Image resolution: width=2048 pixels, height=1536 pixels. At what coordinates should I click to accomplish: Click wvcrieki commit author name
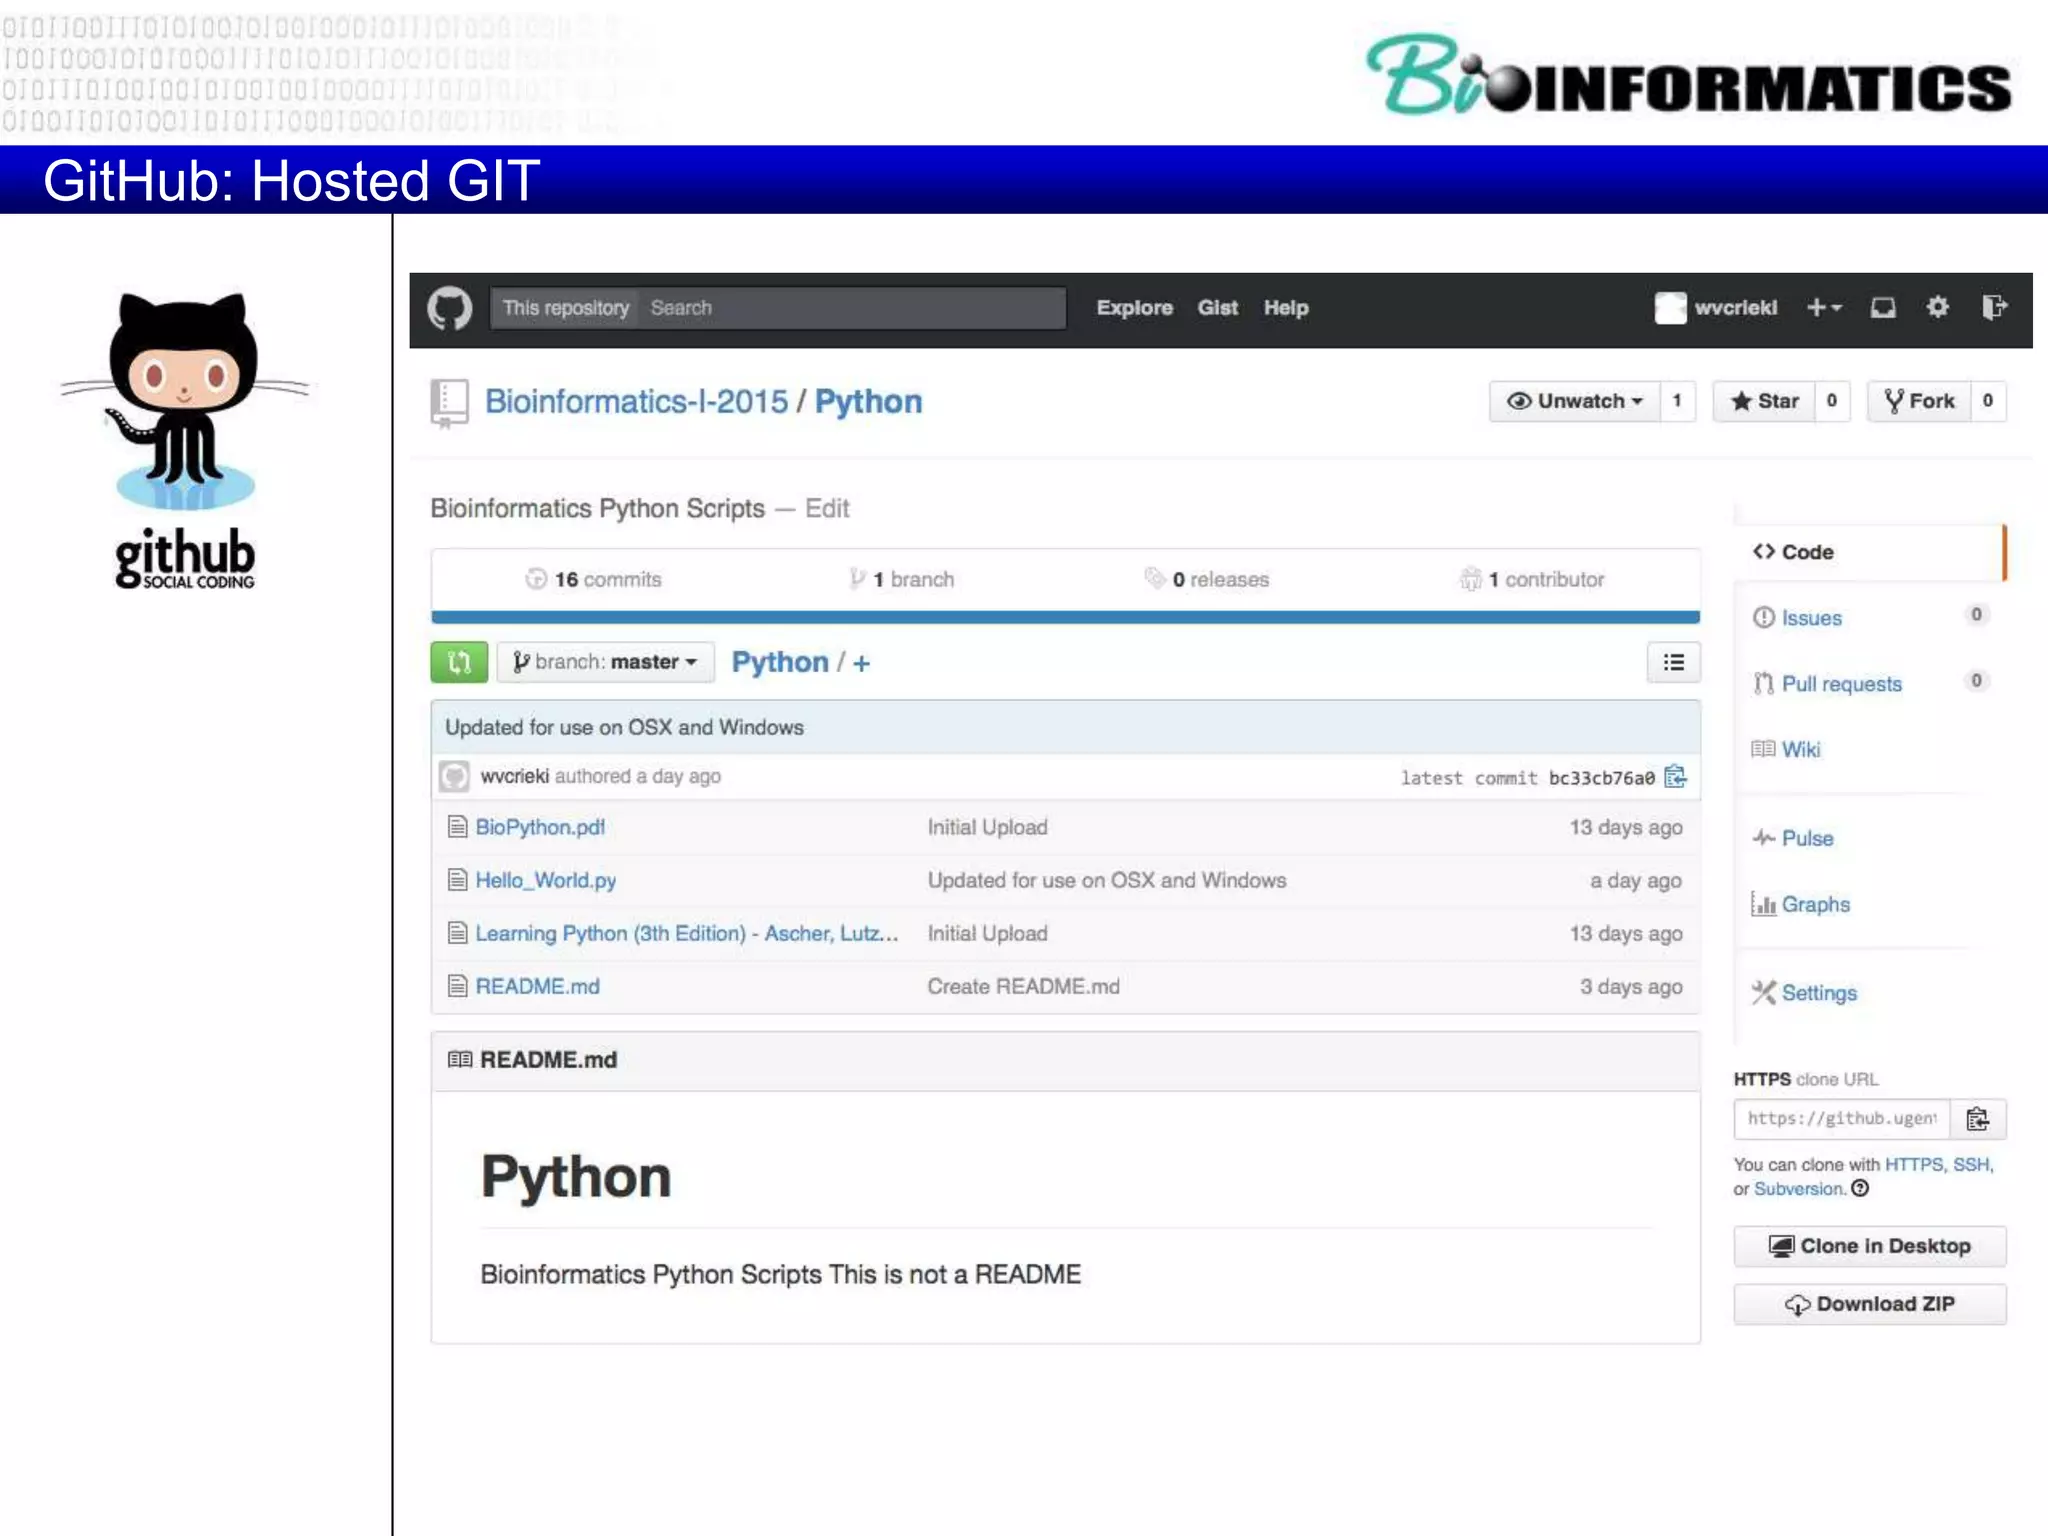pos(514,776)
